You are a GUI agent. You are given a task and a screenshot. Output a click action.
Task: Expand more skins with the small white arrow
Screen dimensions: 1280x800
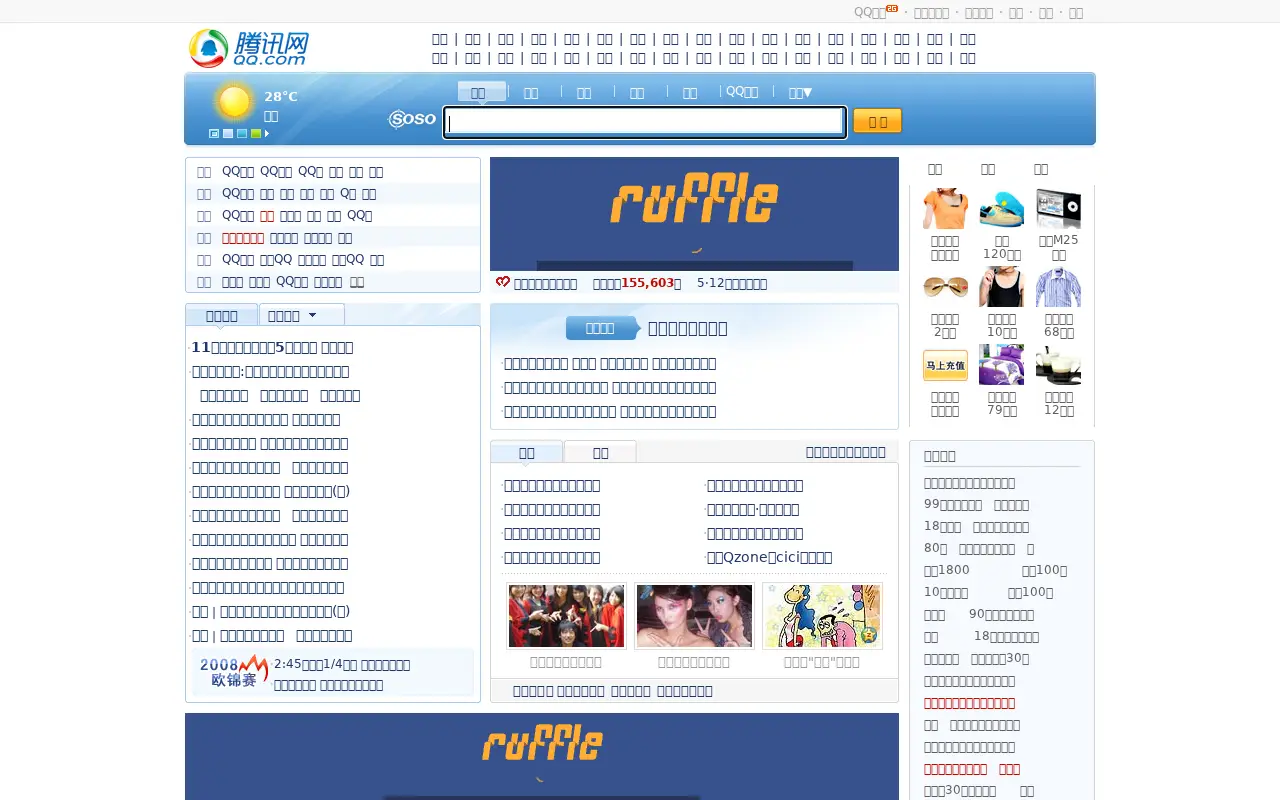click(x=267, y=134)
